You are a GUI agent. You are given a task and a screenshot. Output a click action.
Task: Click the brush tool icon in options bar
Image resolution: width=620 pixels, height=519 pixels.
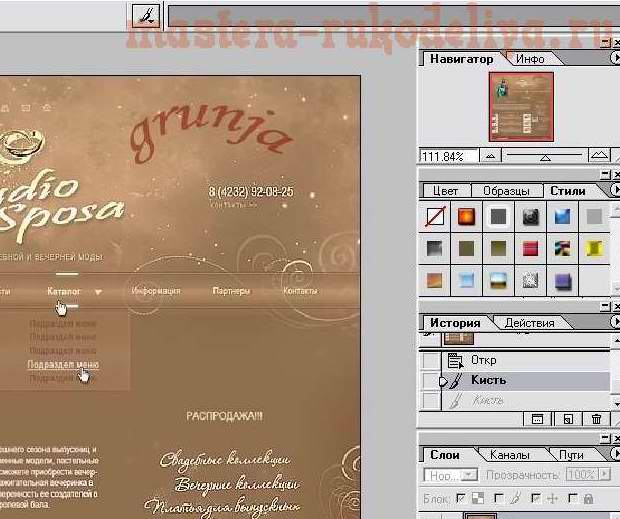click(x=146, y=16)
